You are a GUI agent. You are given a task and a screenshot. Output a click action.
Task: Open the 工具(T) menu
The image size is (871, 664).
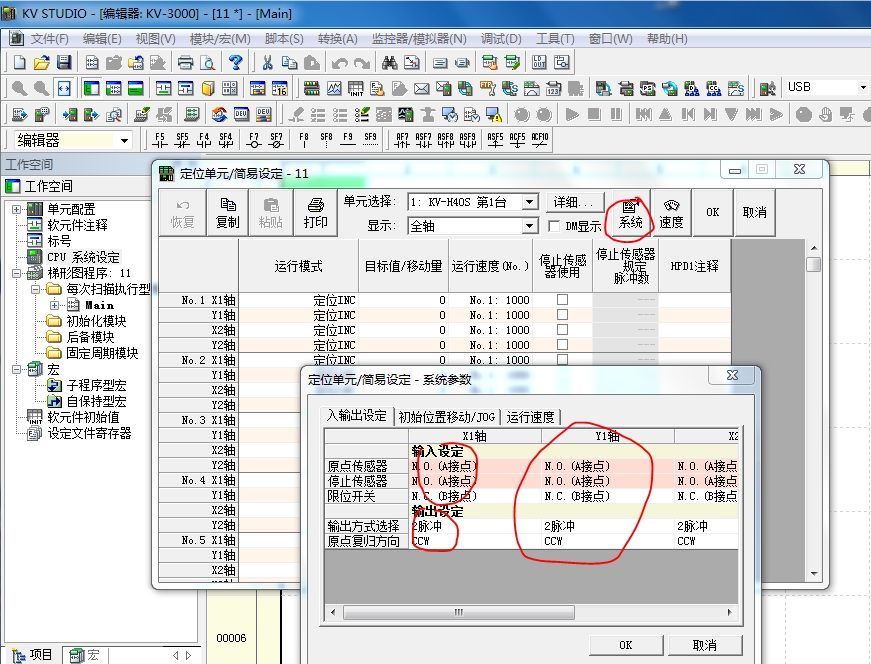coord(555,39)
